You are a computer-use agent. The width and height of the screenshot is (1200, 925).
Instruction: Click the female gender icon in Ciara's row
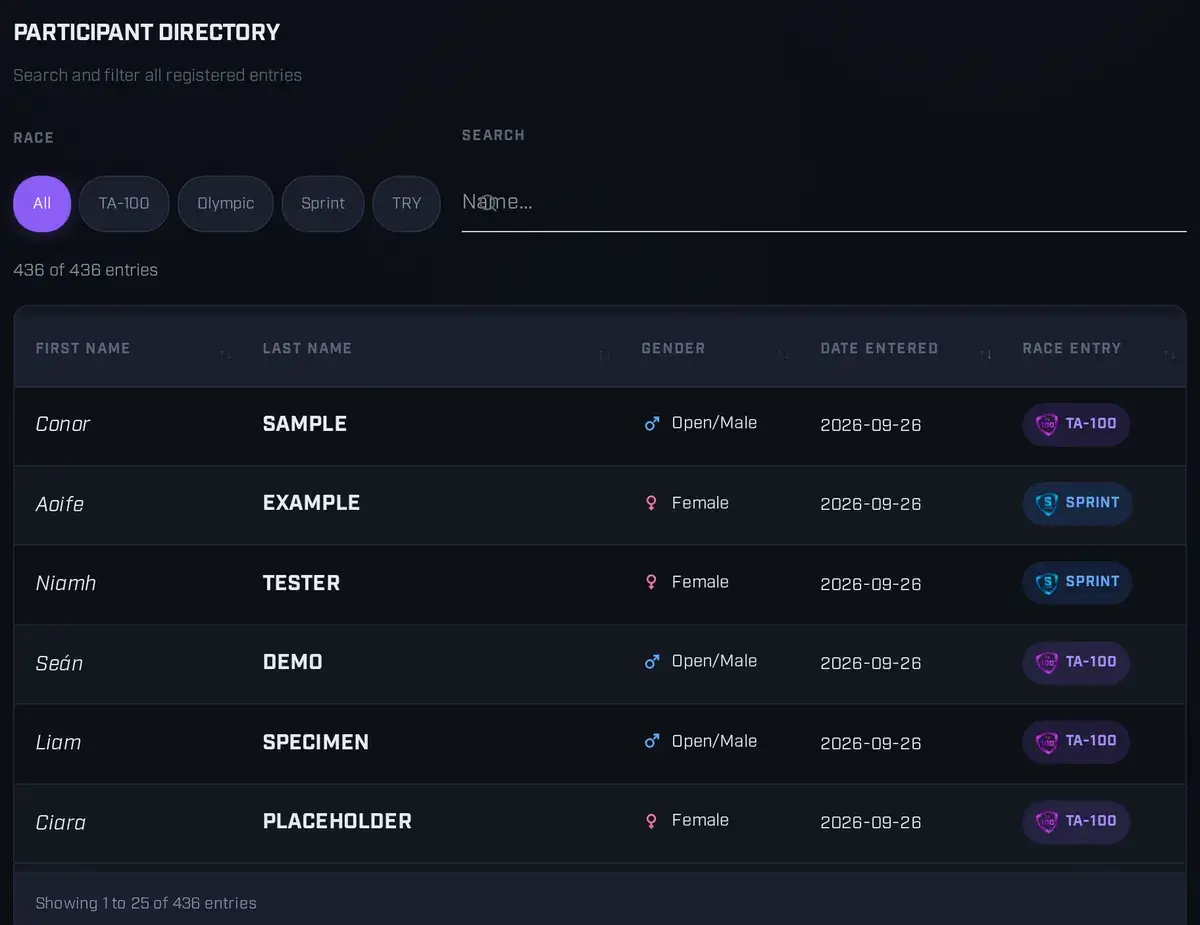(x=651, y=821)
